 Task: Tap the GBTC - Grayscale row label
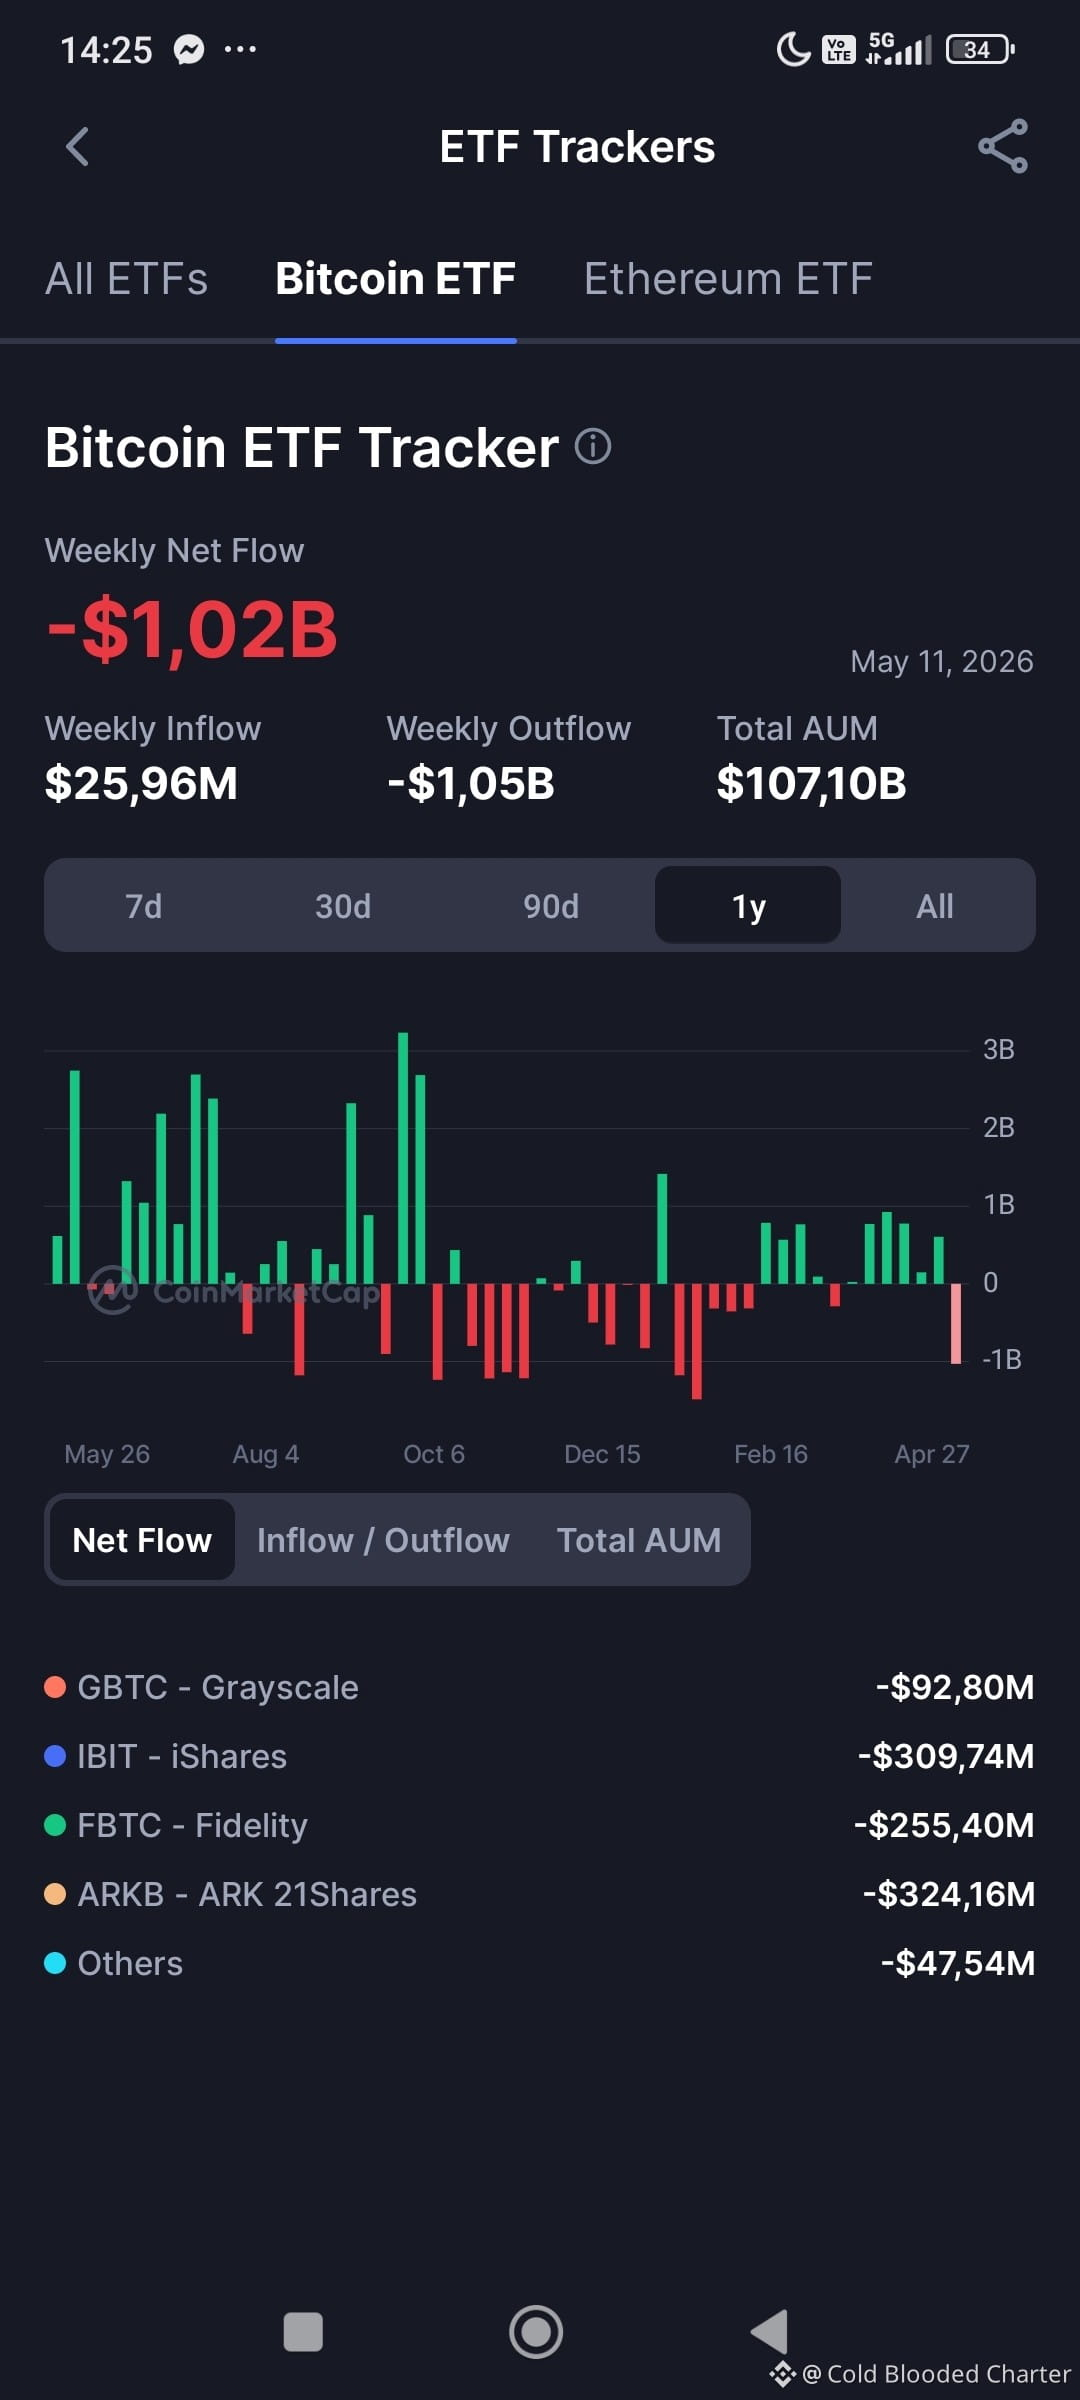click(217, 1687)
